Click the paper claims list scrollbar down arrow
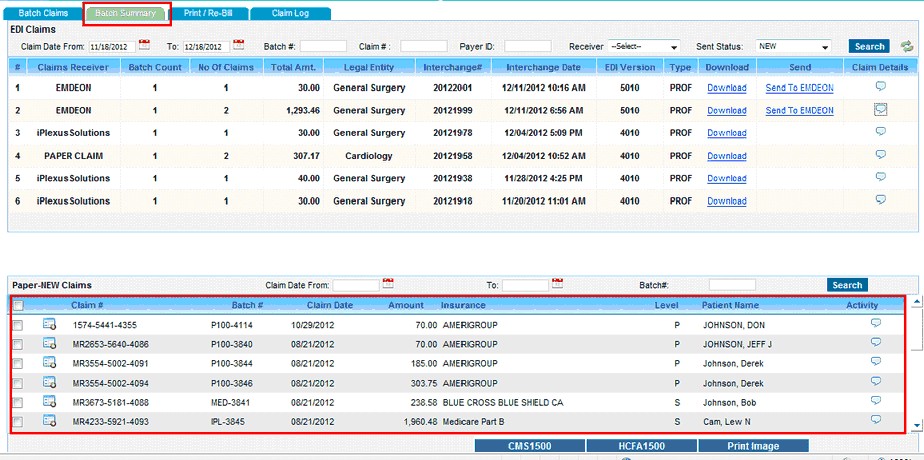The height and width of the screenshot is (460, 924). click(x=918, y=424)
